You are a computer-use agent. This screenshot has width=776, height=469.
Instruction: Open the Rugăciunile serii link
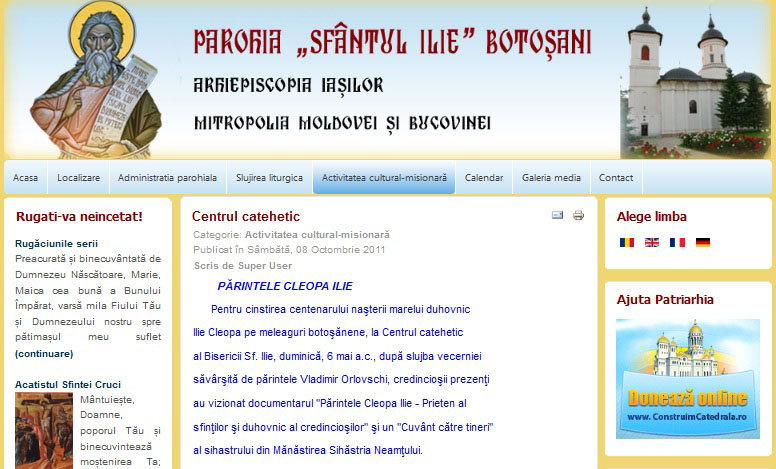pyautogui.click(x=56, y=243)
